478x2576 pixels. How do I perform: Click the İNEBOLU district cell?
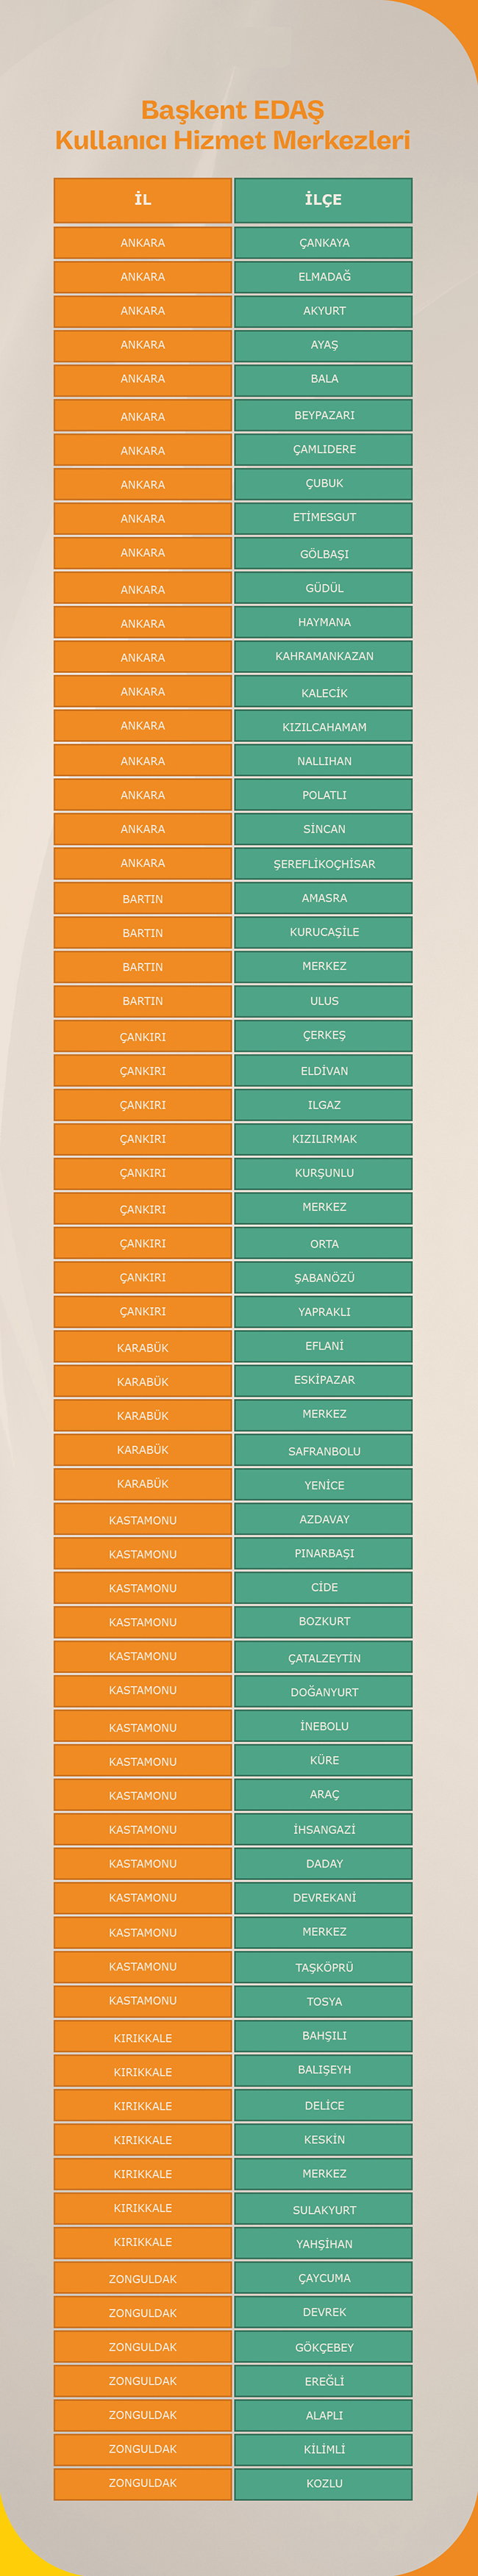[323, 1727]
